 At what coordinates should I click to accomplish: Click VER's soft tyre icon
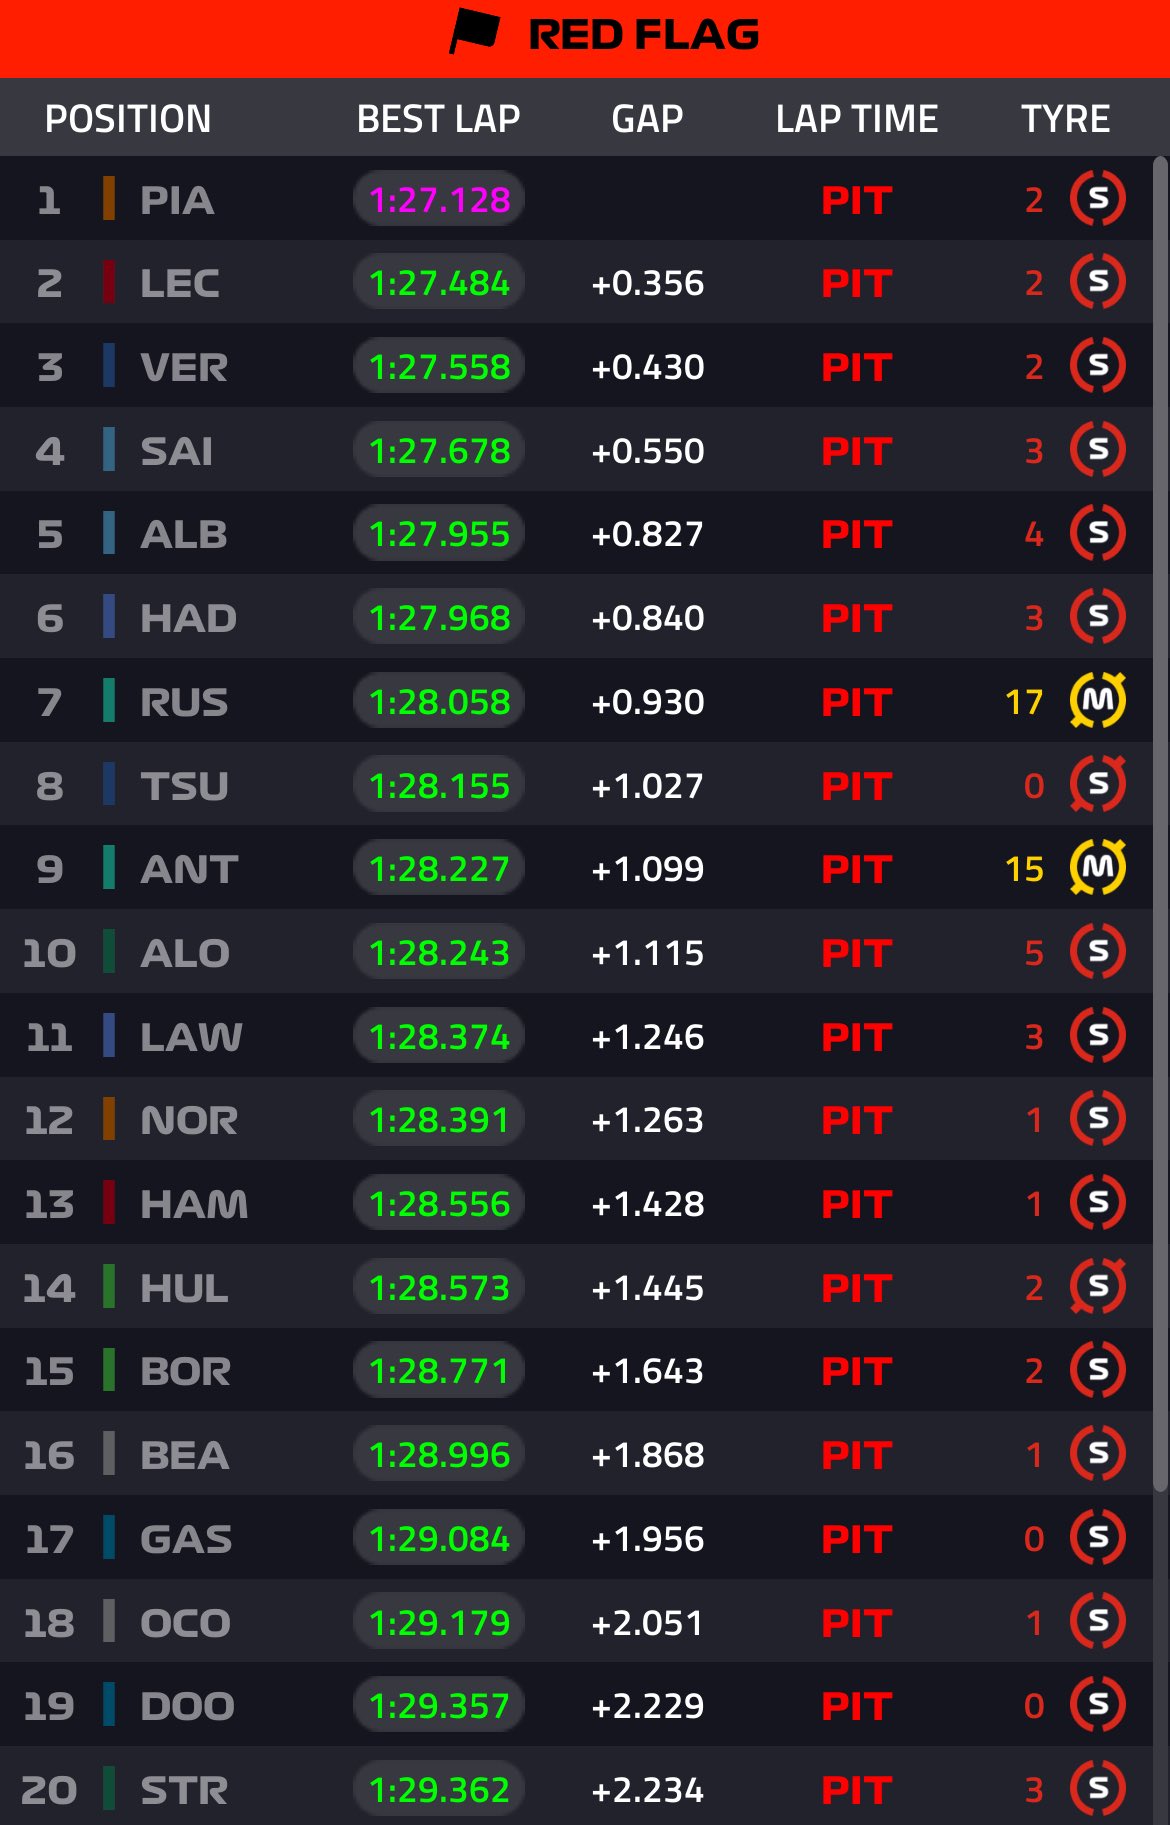tap(1097, 366)
